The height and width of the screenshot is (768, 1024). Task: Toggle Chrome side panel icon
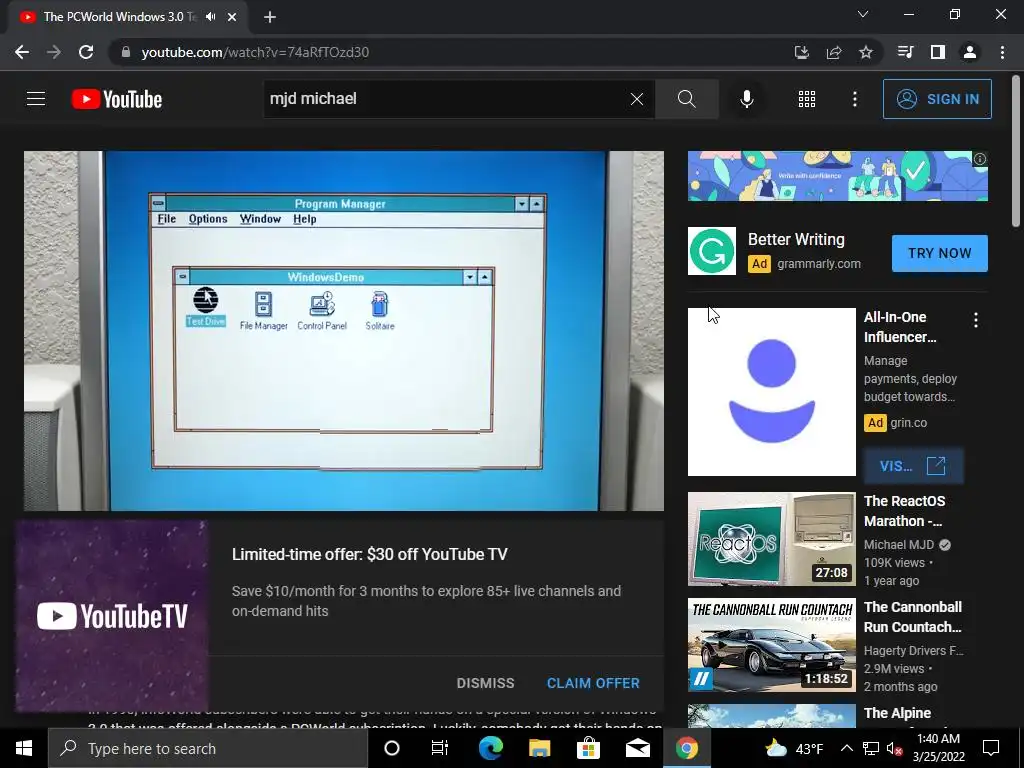tap(938, 52)
